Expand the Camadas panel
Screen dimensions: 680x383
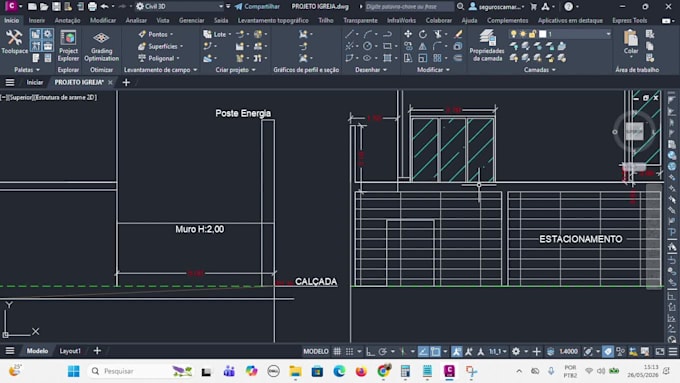tap(539, 69)
